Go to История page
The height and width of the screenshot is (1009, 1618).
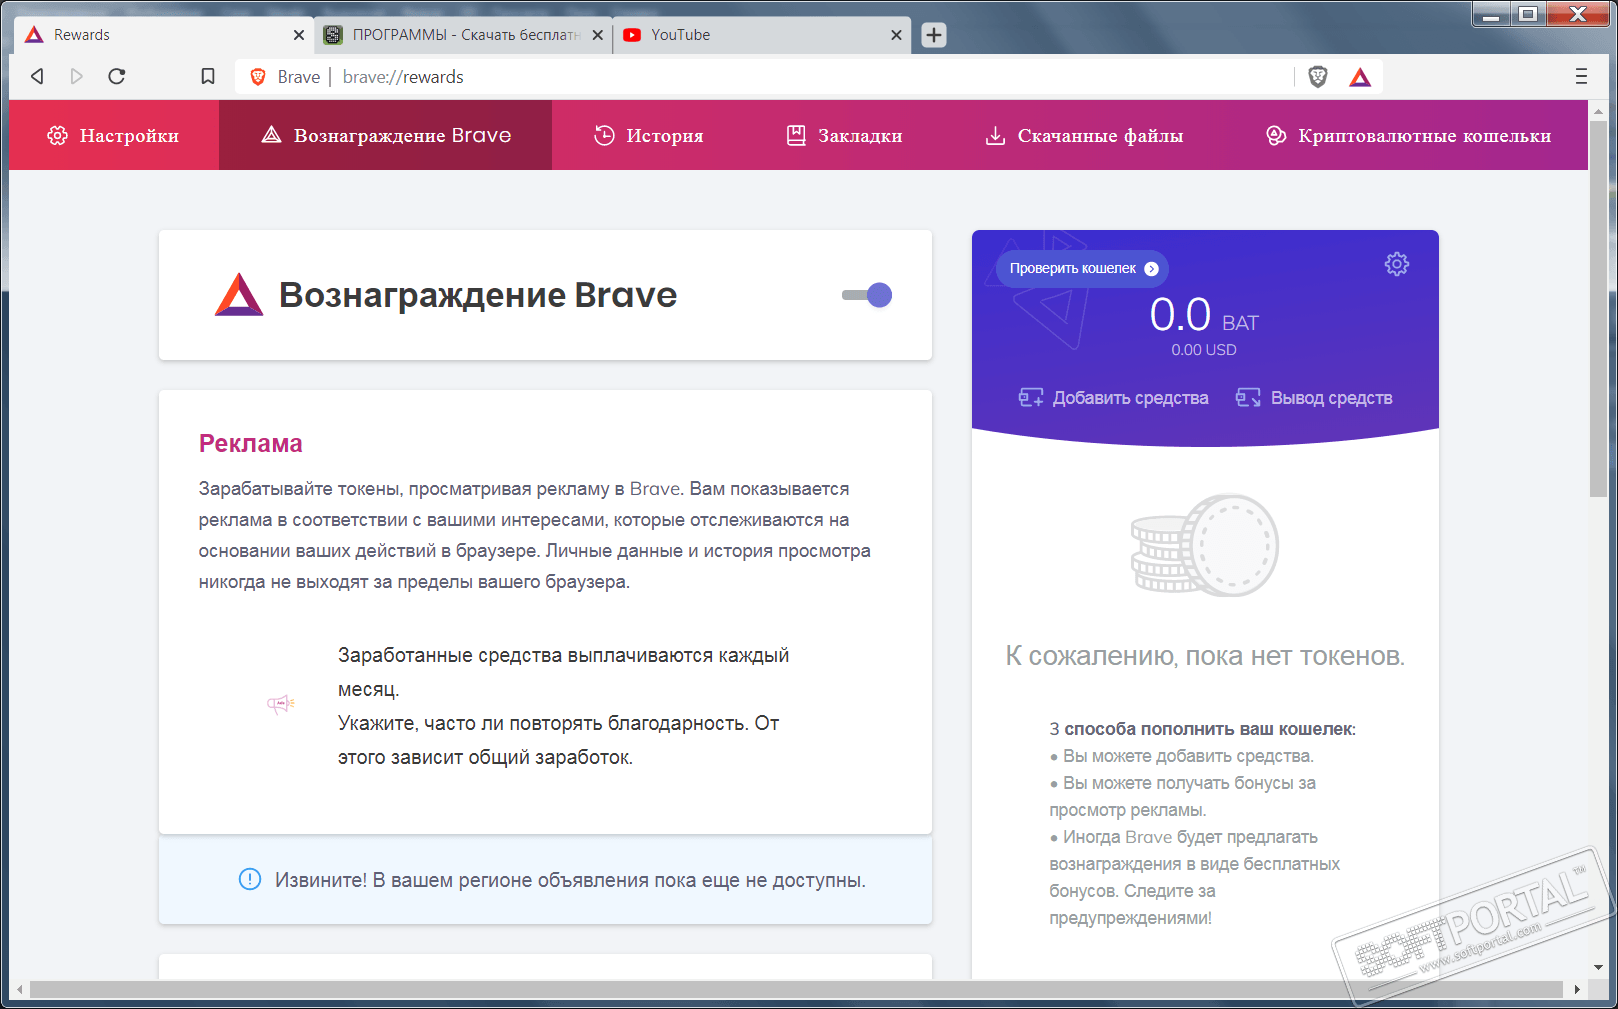(x=649, y=135)
